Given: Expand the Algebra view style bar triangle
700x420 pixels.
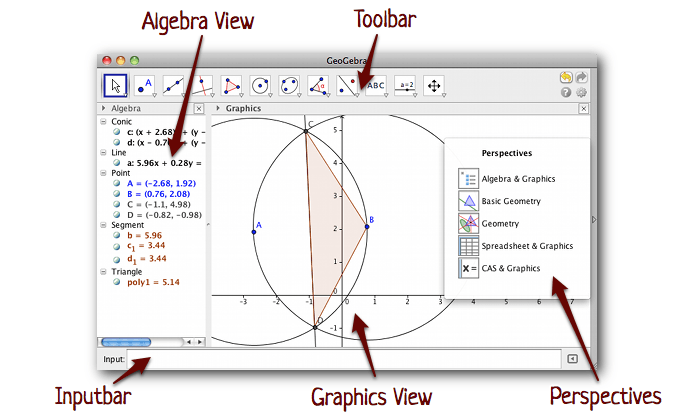Looking at the screenshot, I should pyautogui.click(x=104, y=108).
